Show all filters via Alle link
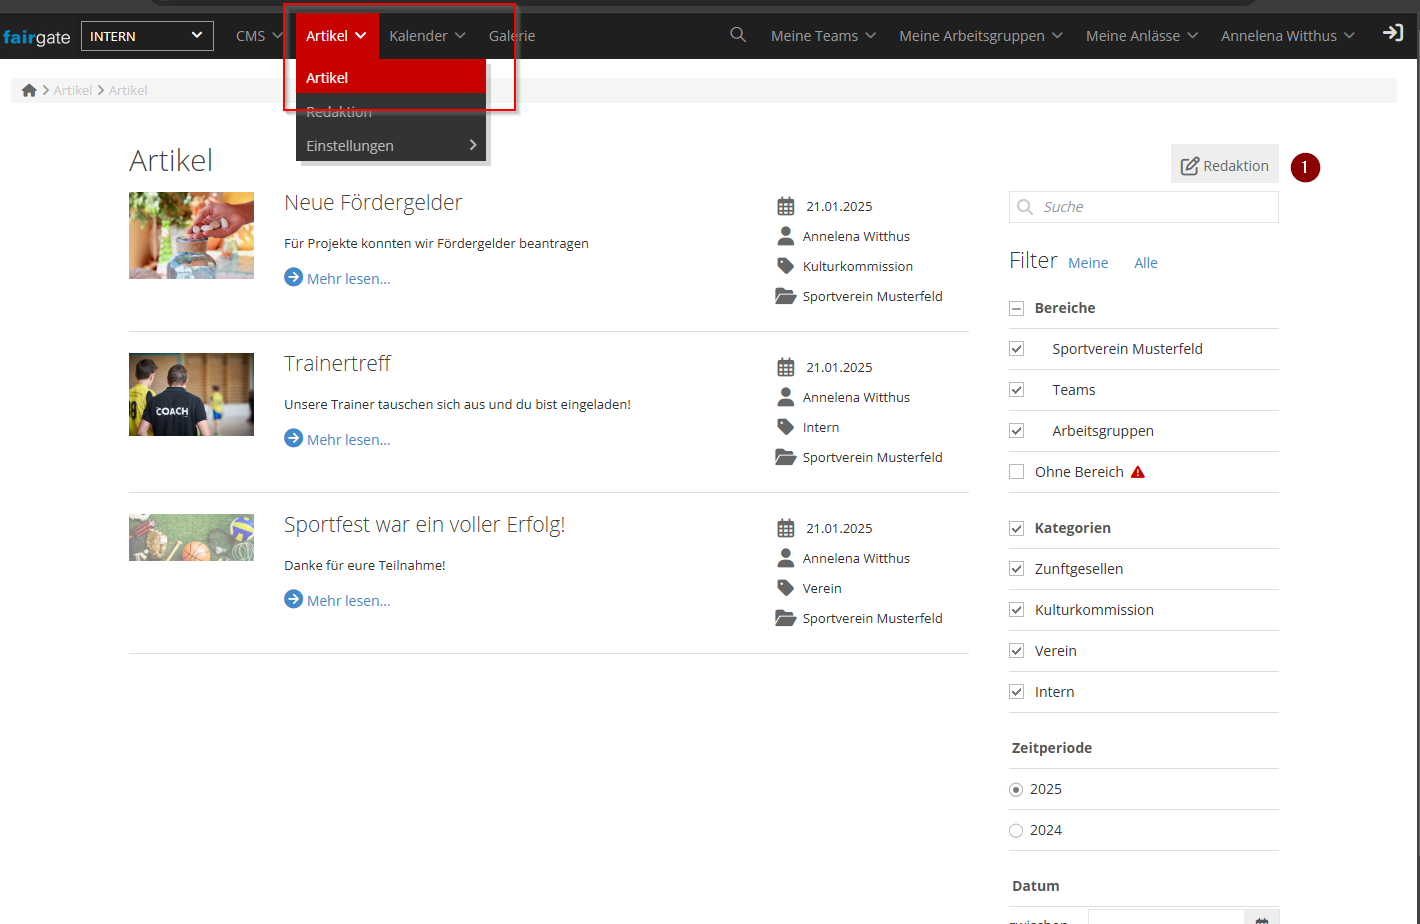Viewport: 1420px width, 924px height. [x=1145, y=263]
